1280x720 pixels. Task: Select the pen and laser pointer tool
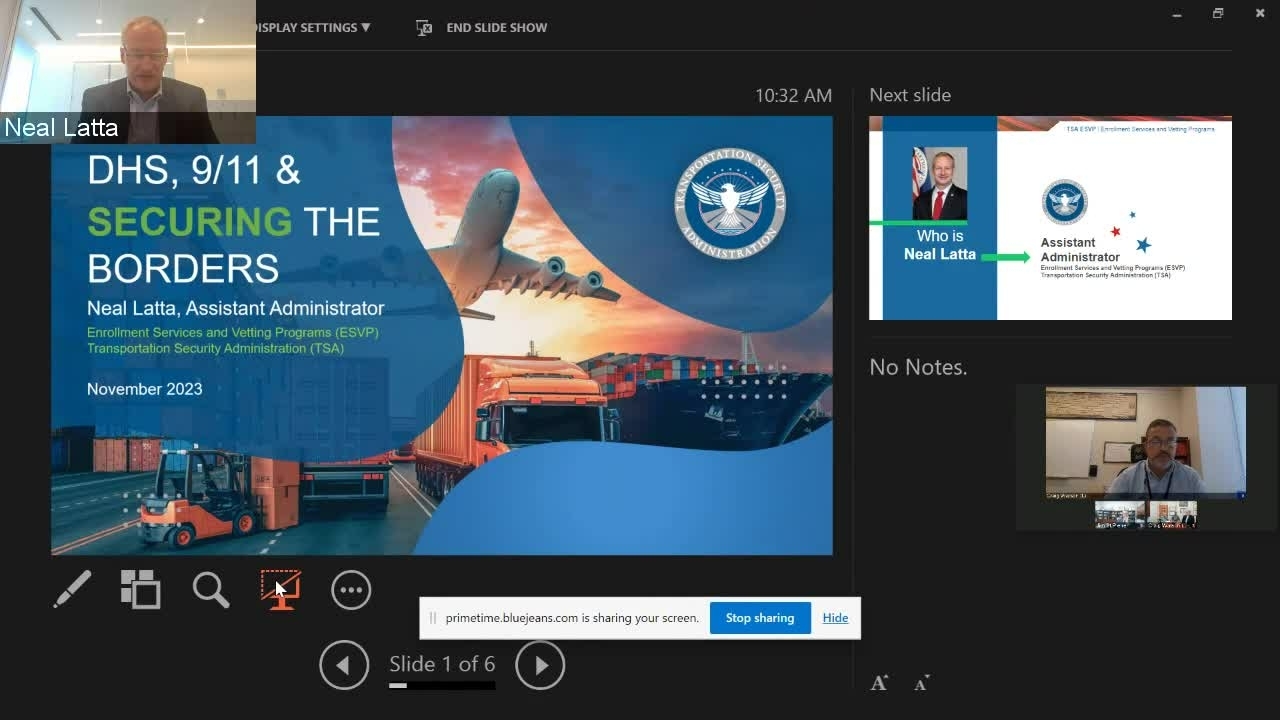tap(72, 590)
